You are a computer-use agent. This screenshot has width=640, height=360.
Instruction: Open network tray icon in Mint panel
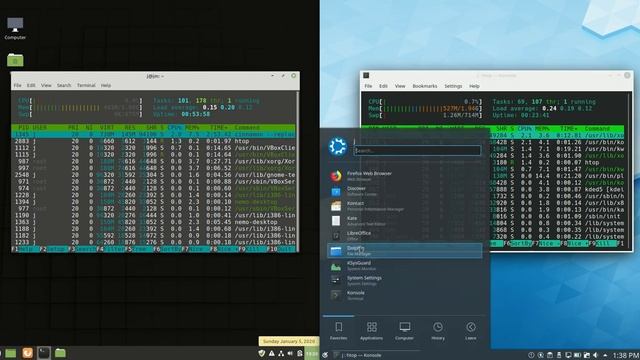281,353
